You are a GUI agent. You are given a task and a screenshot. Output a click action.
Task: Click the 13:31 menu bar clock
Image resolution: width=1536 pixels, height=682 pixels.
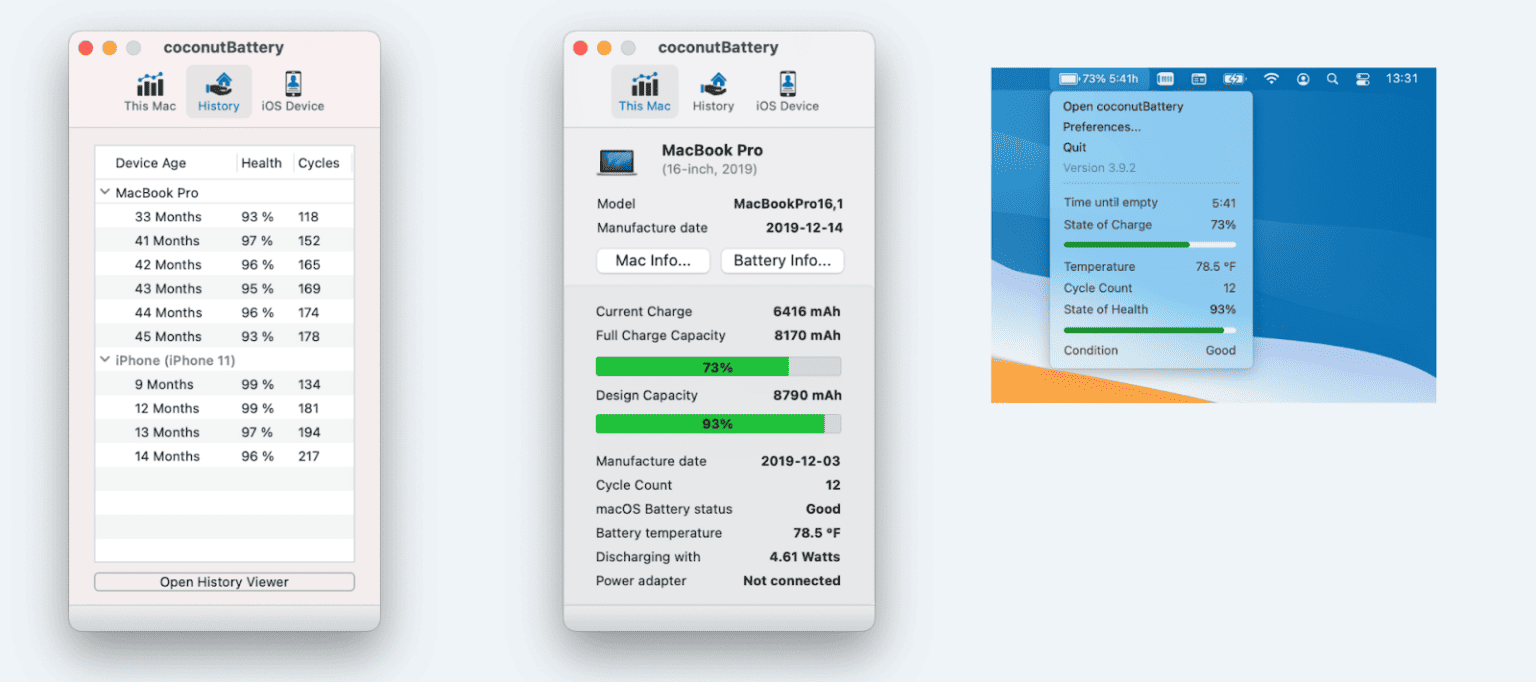pos(1402,78)
